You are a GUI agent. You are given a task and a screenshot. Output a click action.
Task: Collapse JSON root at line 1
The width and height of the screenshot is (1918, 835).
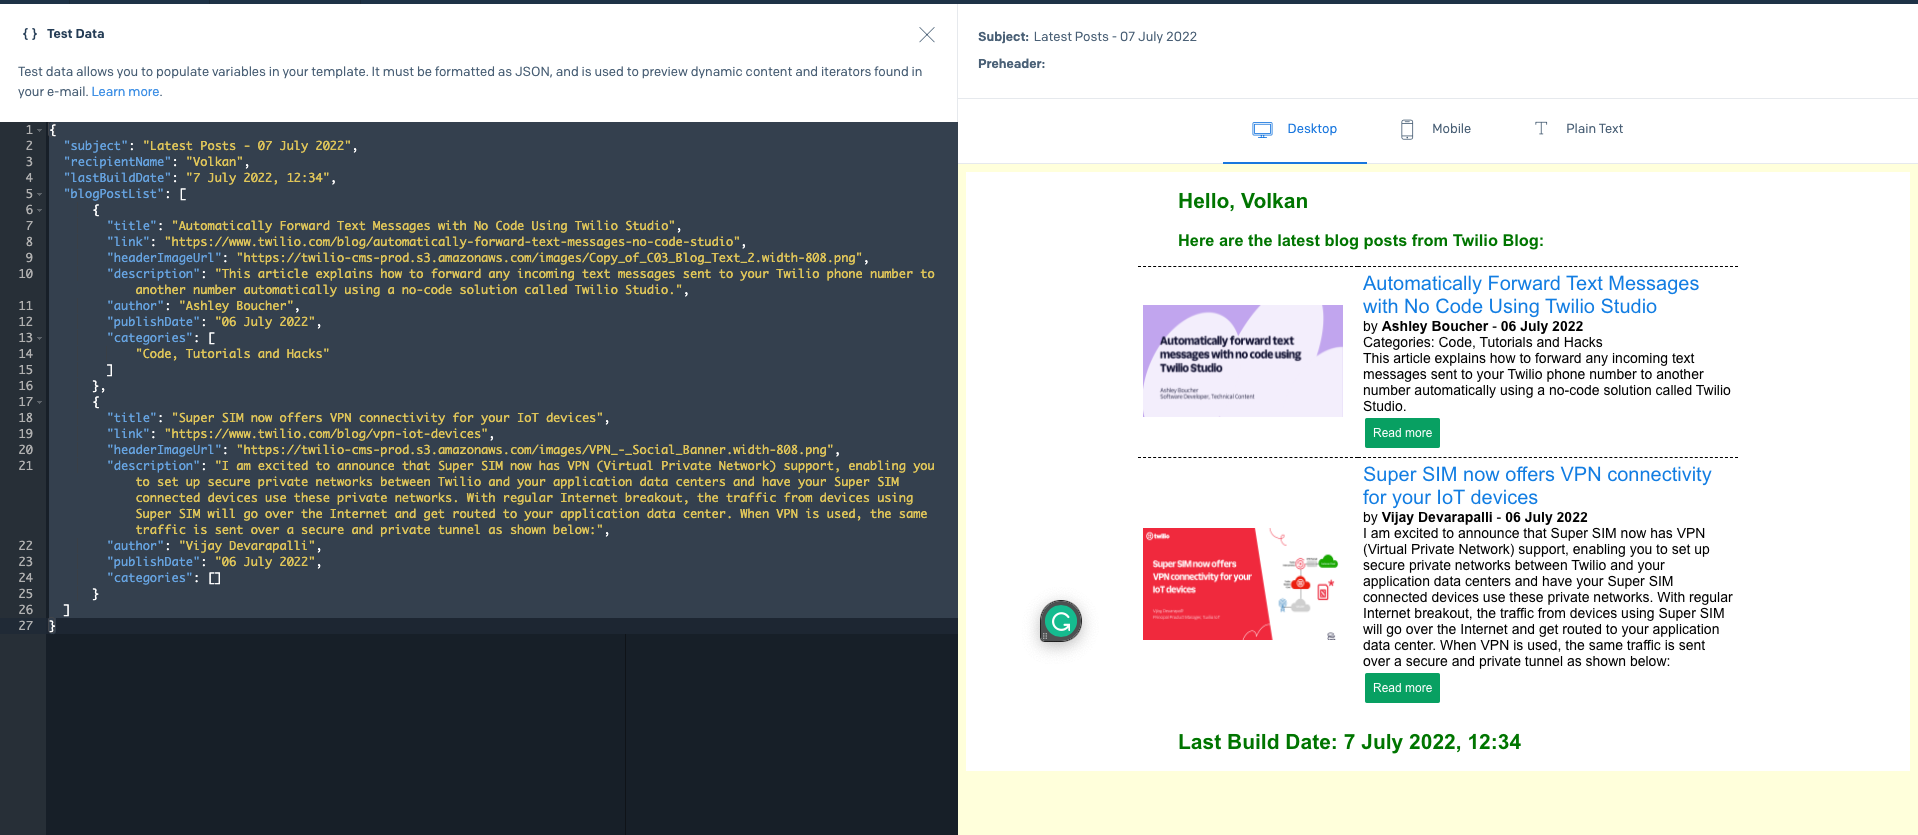click(x=40, y=130)
